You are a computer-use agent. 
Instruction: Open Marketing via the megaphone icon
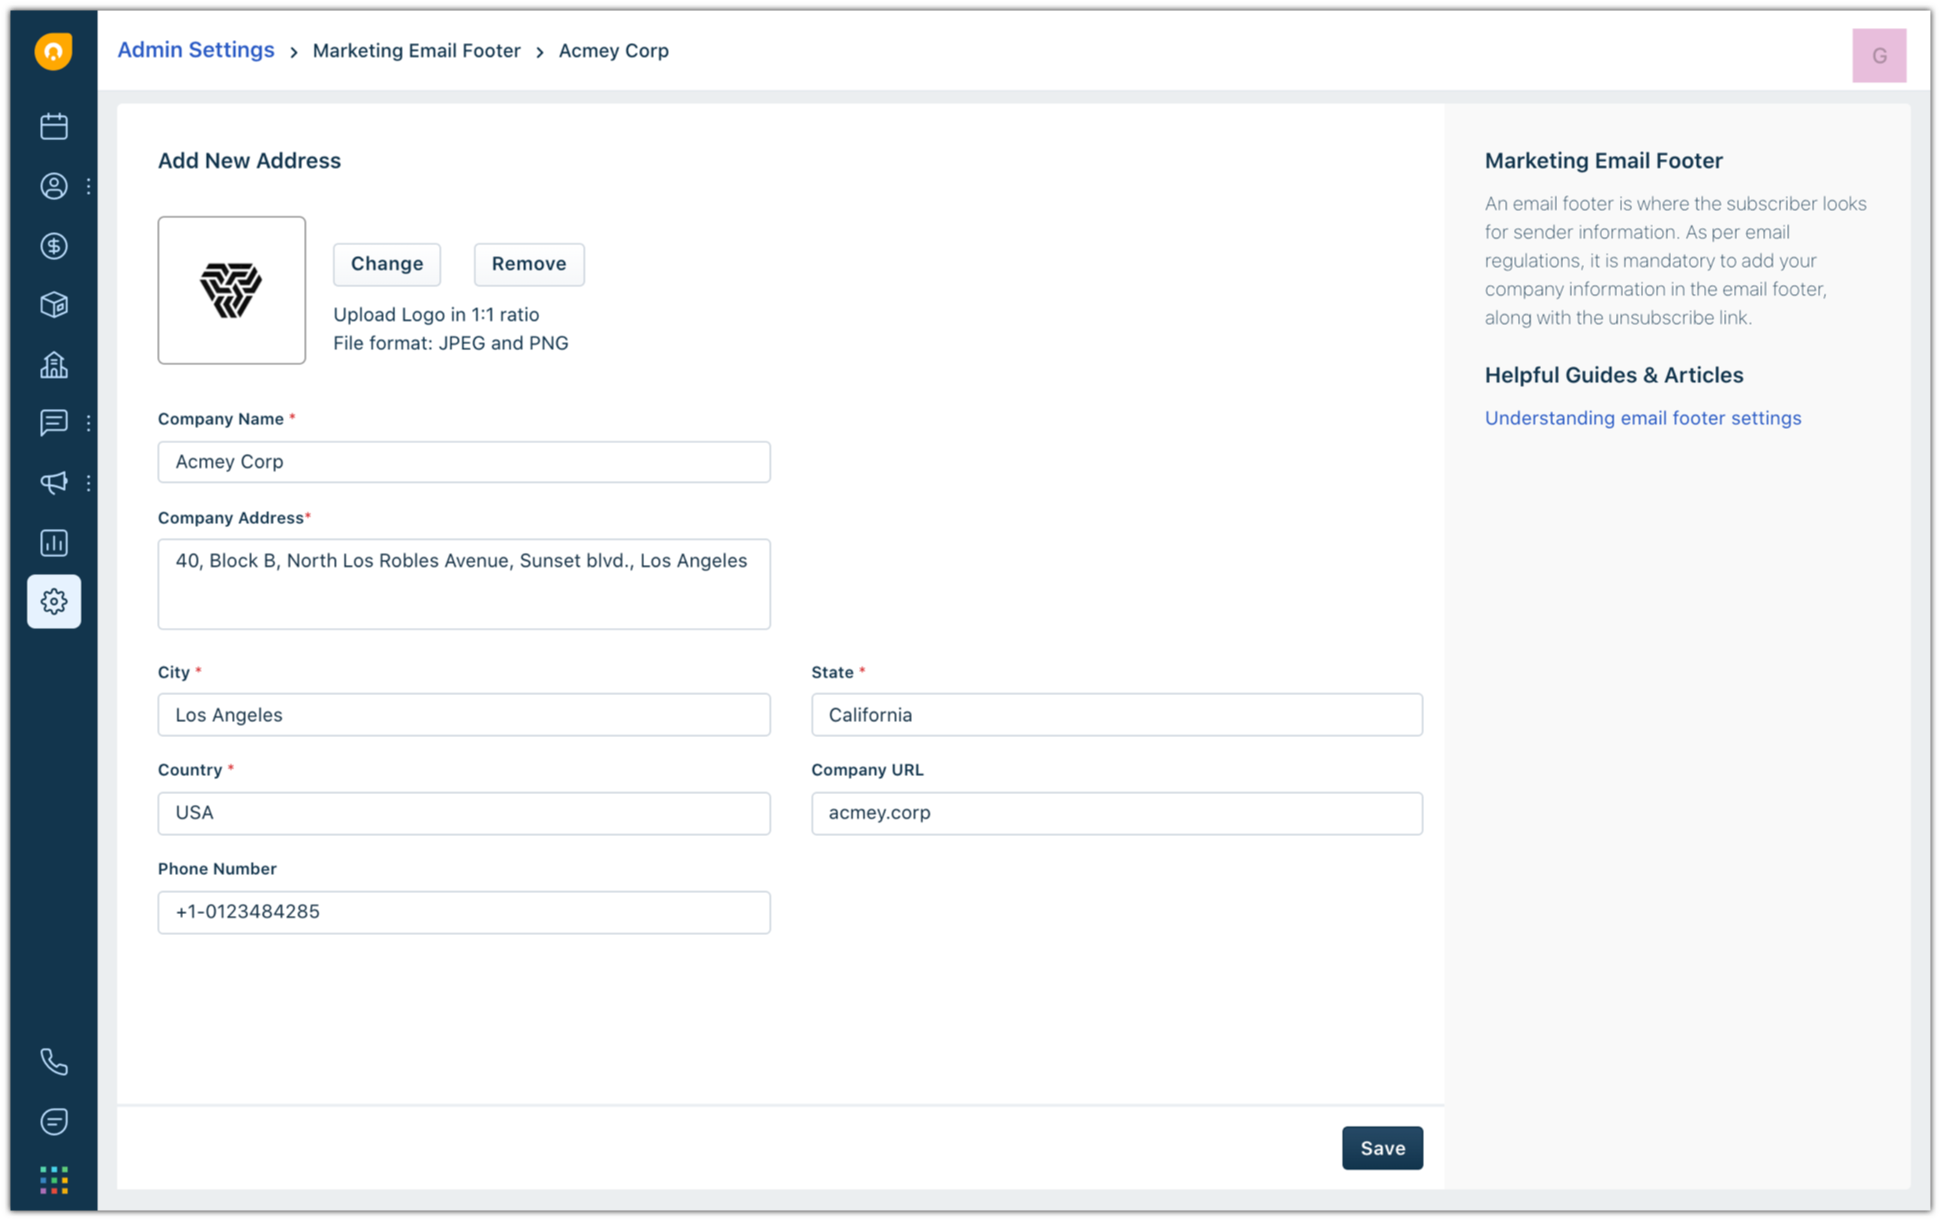54,483
